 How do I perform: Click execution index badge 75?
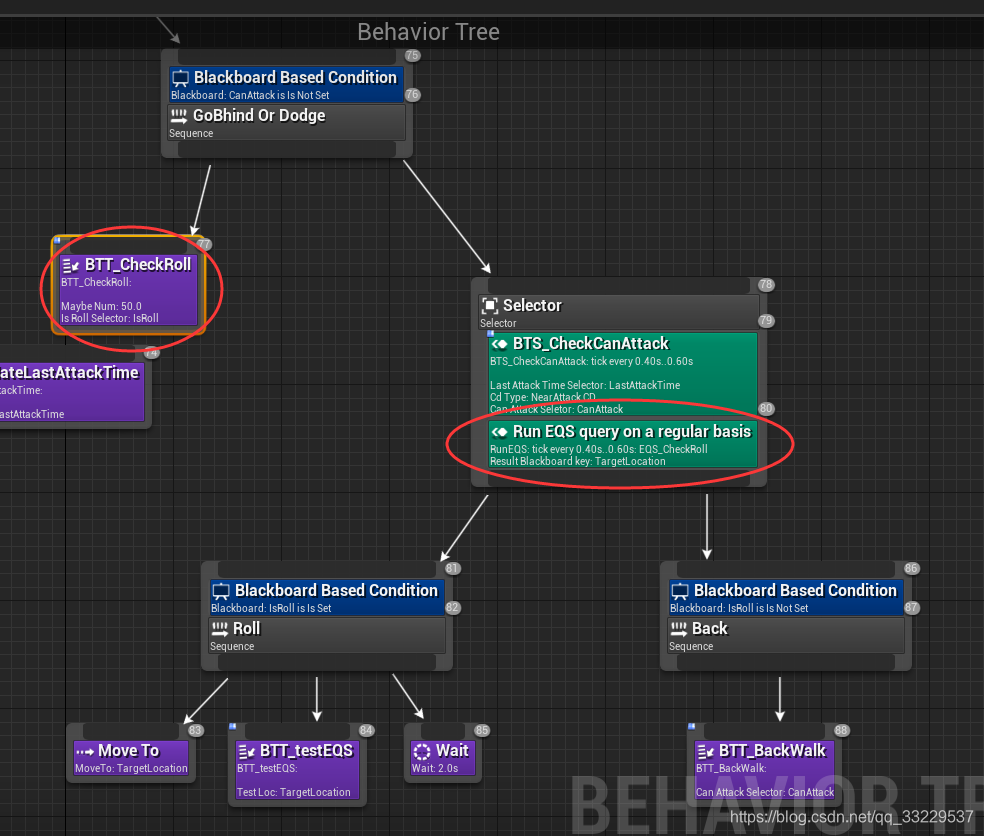pyautogui.click(x=412, y=55)
